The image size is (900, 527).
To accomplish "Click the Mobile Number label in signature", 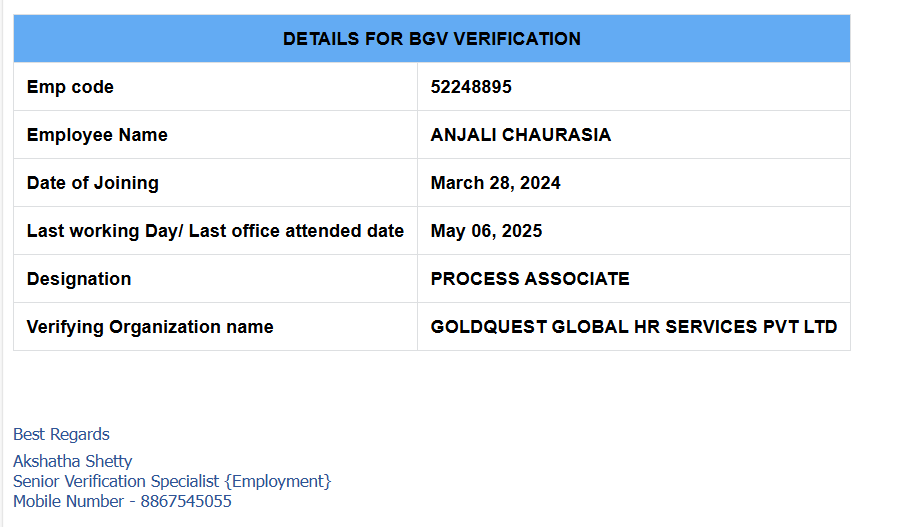I will [68, 501].
